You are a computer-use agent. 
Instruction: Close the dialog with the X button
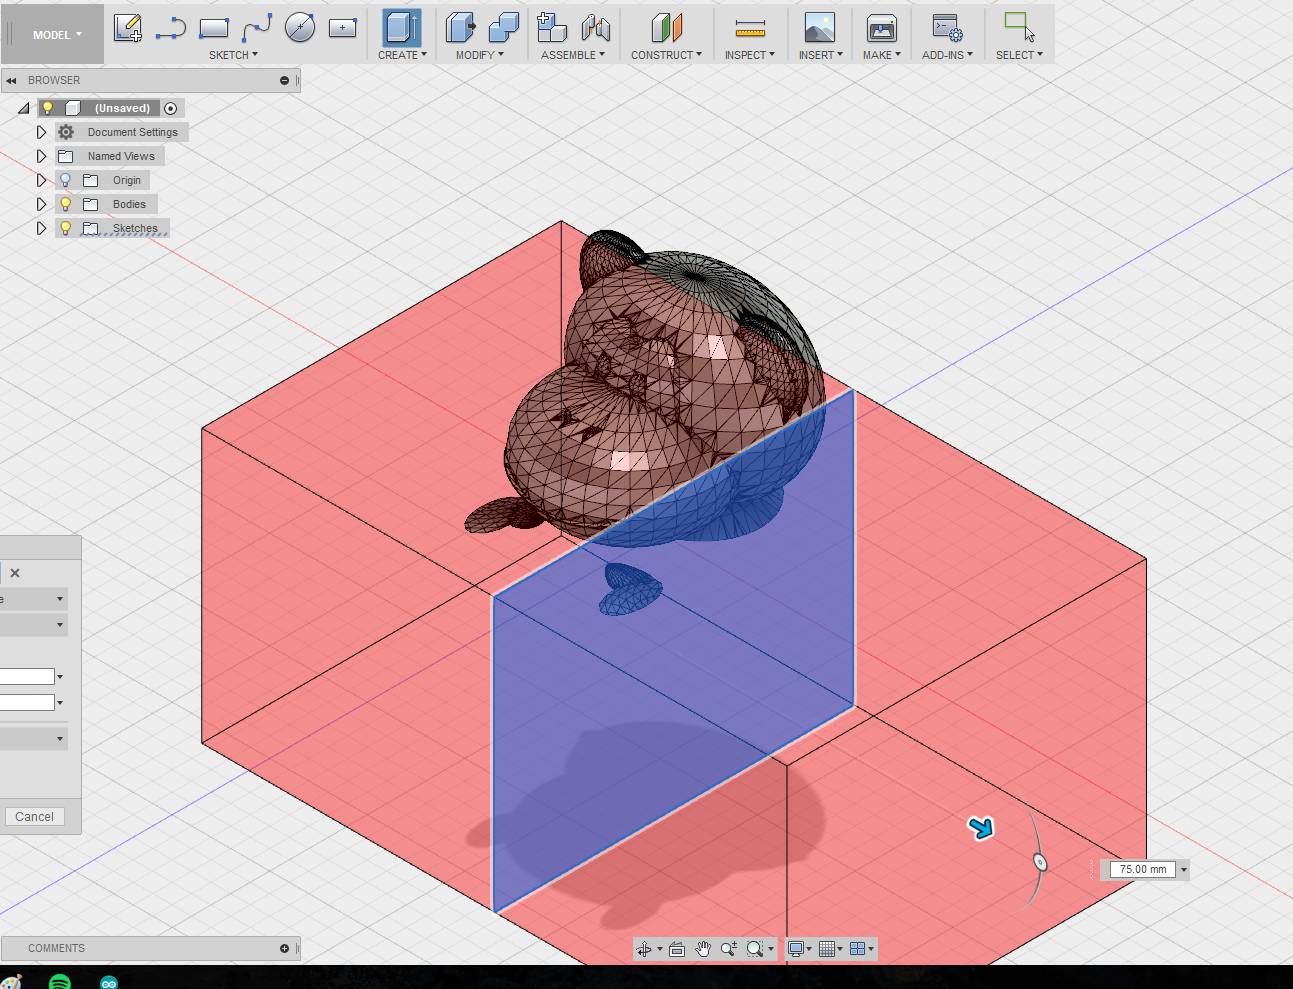(x=15, y=573)
